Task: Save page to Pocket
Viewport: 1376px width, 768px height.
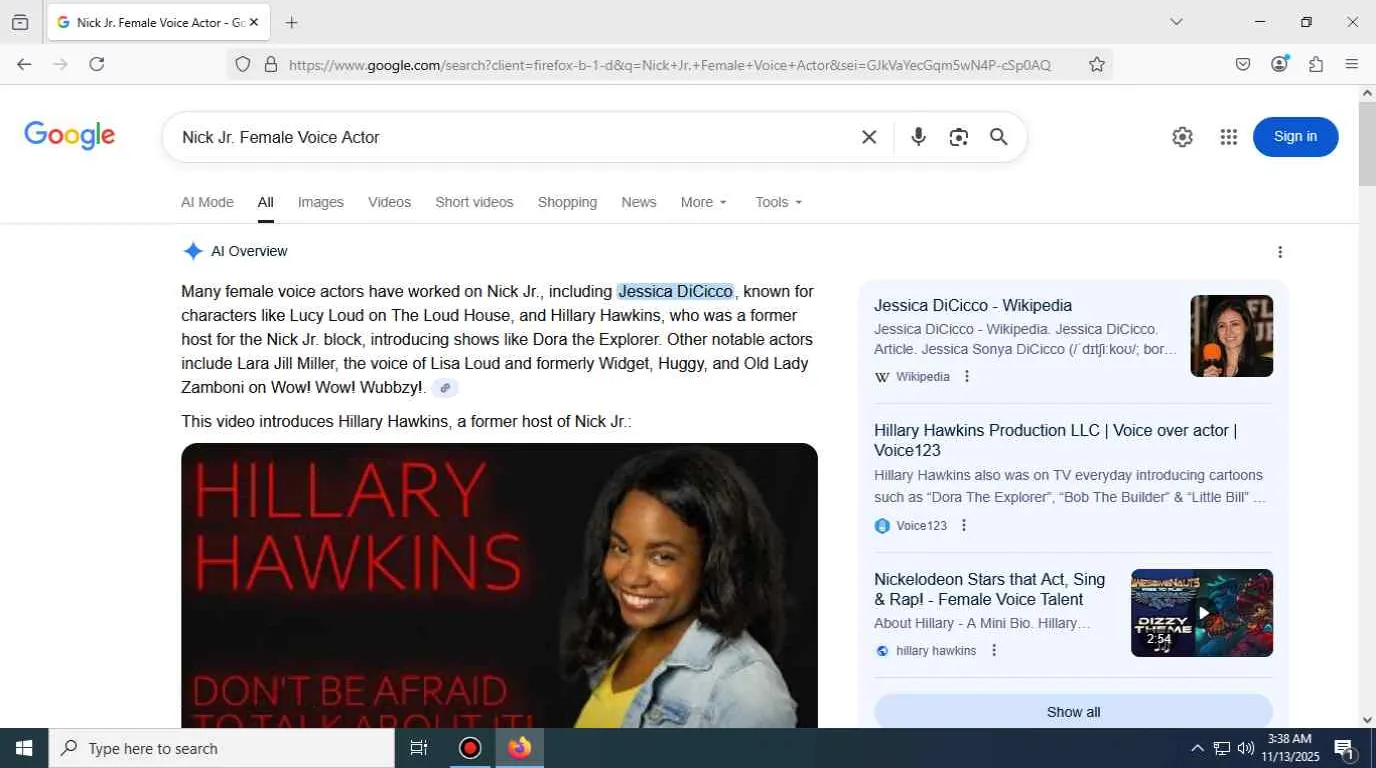Action: coord(1243,64)
